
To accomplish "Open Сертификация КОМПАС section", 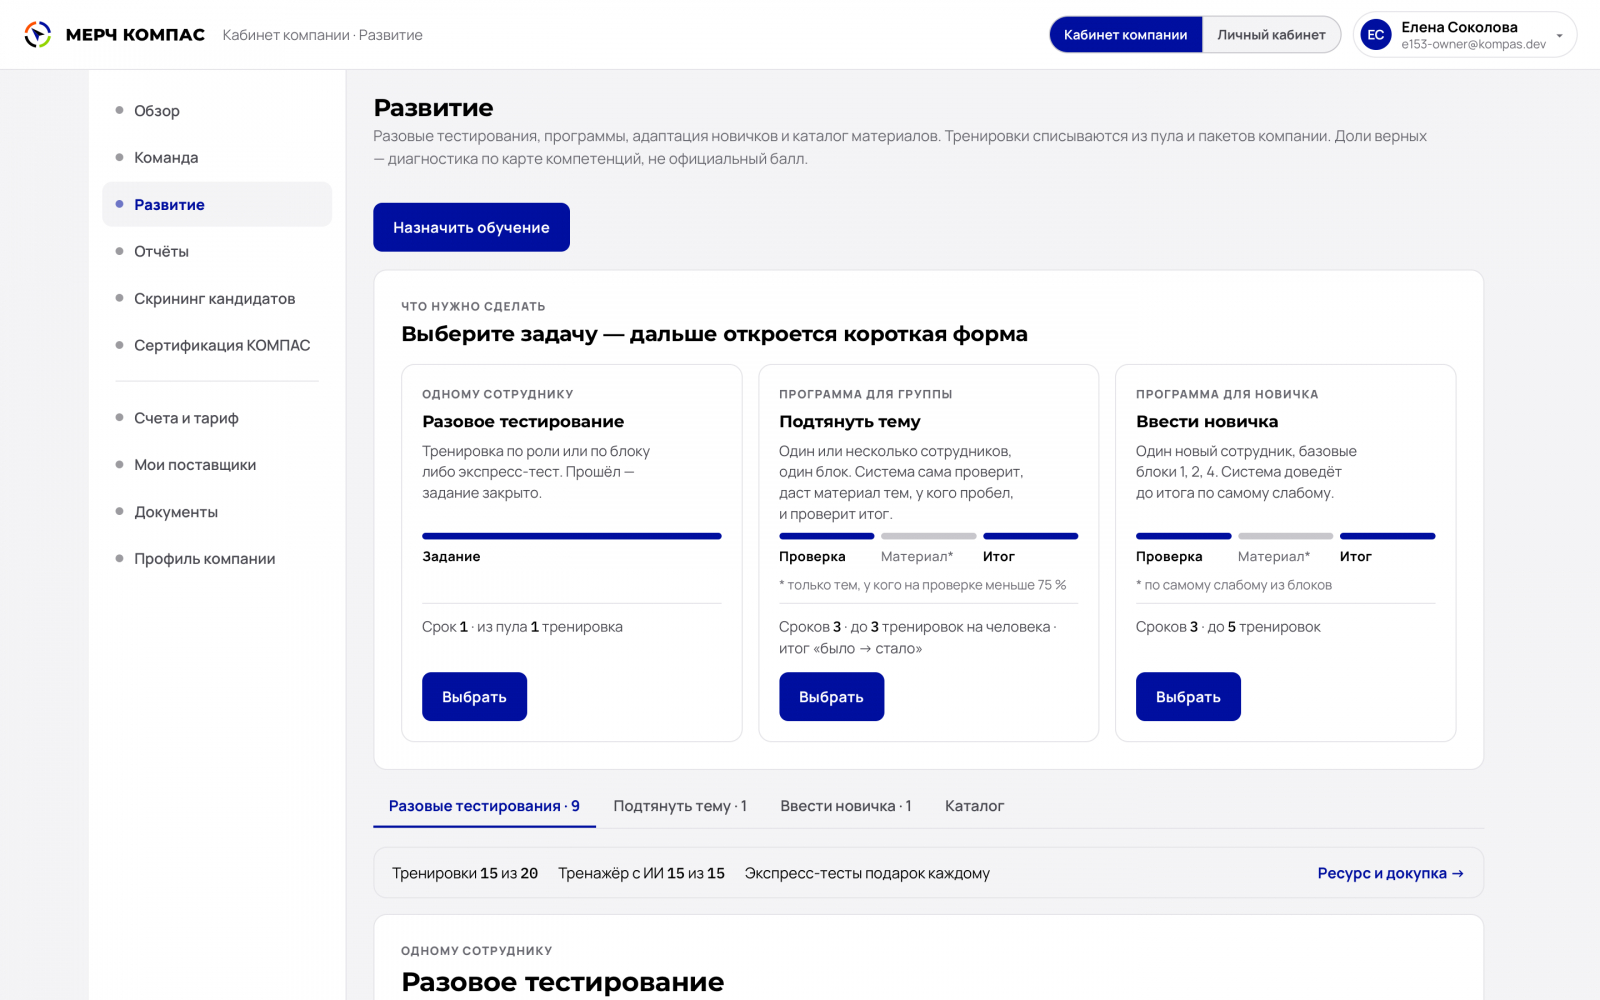I will tap(217, 346).
